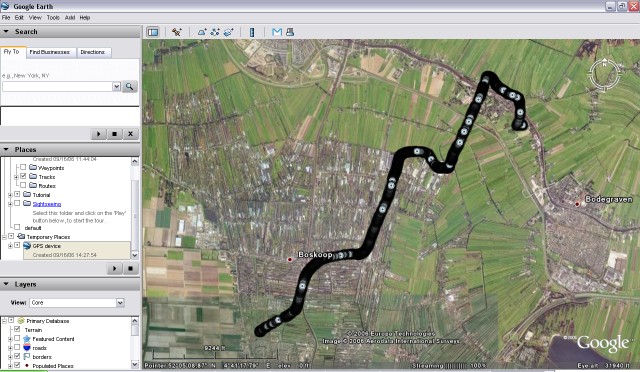Viewport: 640px width, 372px height.
Task: Toggle the default item checkbox
Action: pos(17,227)
